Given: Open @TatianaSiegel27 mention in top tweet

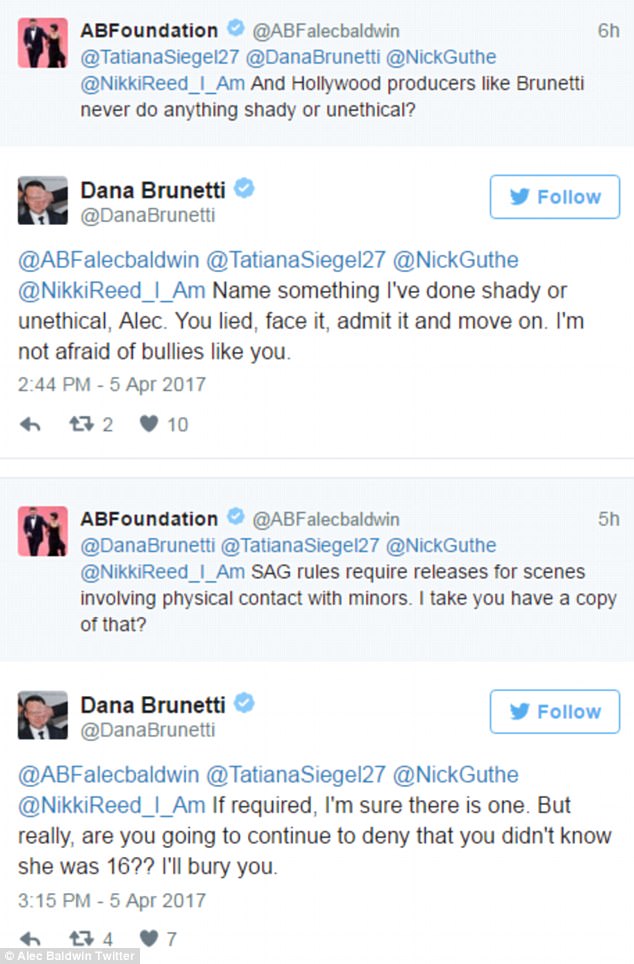Looking at the screenshot, I should (x=159, y=57).
